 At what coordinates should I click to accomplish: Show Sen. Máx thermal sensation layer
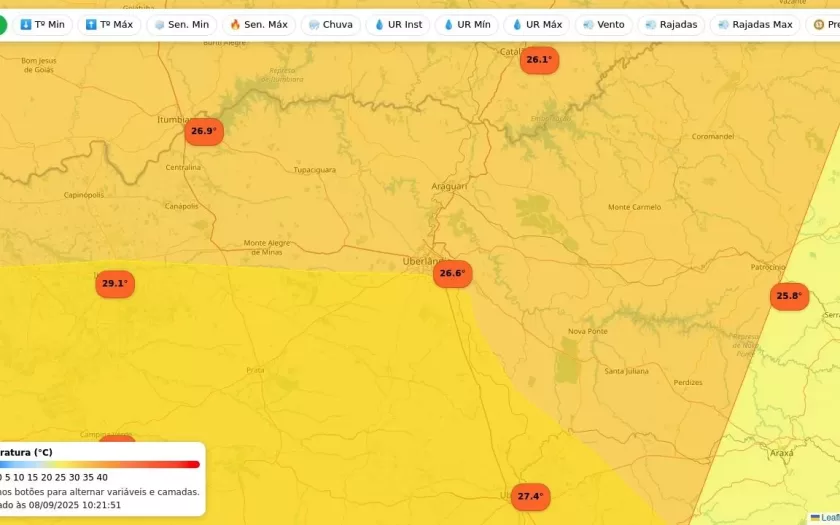pyautogui.click(x=258, y=24)
